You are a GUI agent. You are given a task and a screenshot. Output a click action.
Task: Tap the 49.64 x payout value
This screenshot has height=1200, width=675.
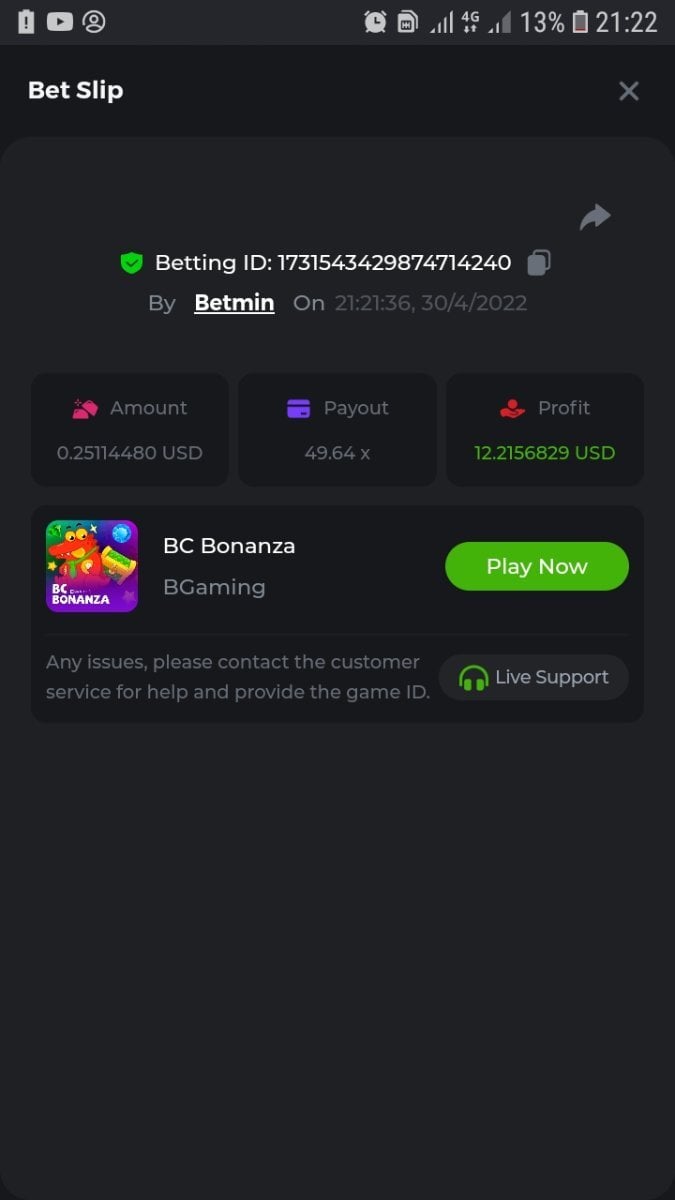pyautogui.click(x=337, y=453)
